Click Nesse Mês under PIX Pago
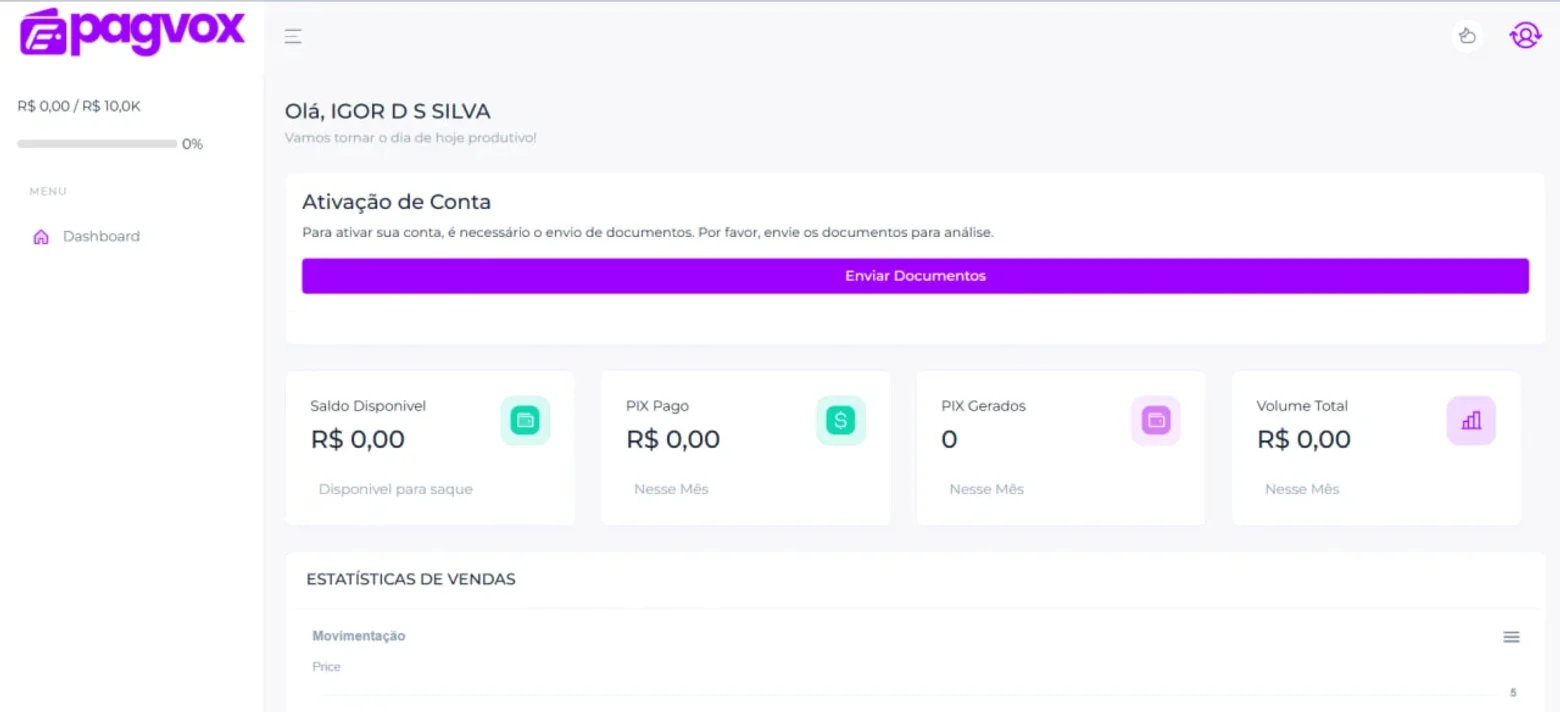 671,489
